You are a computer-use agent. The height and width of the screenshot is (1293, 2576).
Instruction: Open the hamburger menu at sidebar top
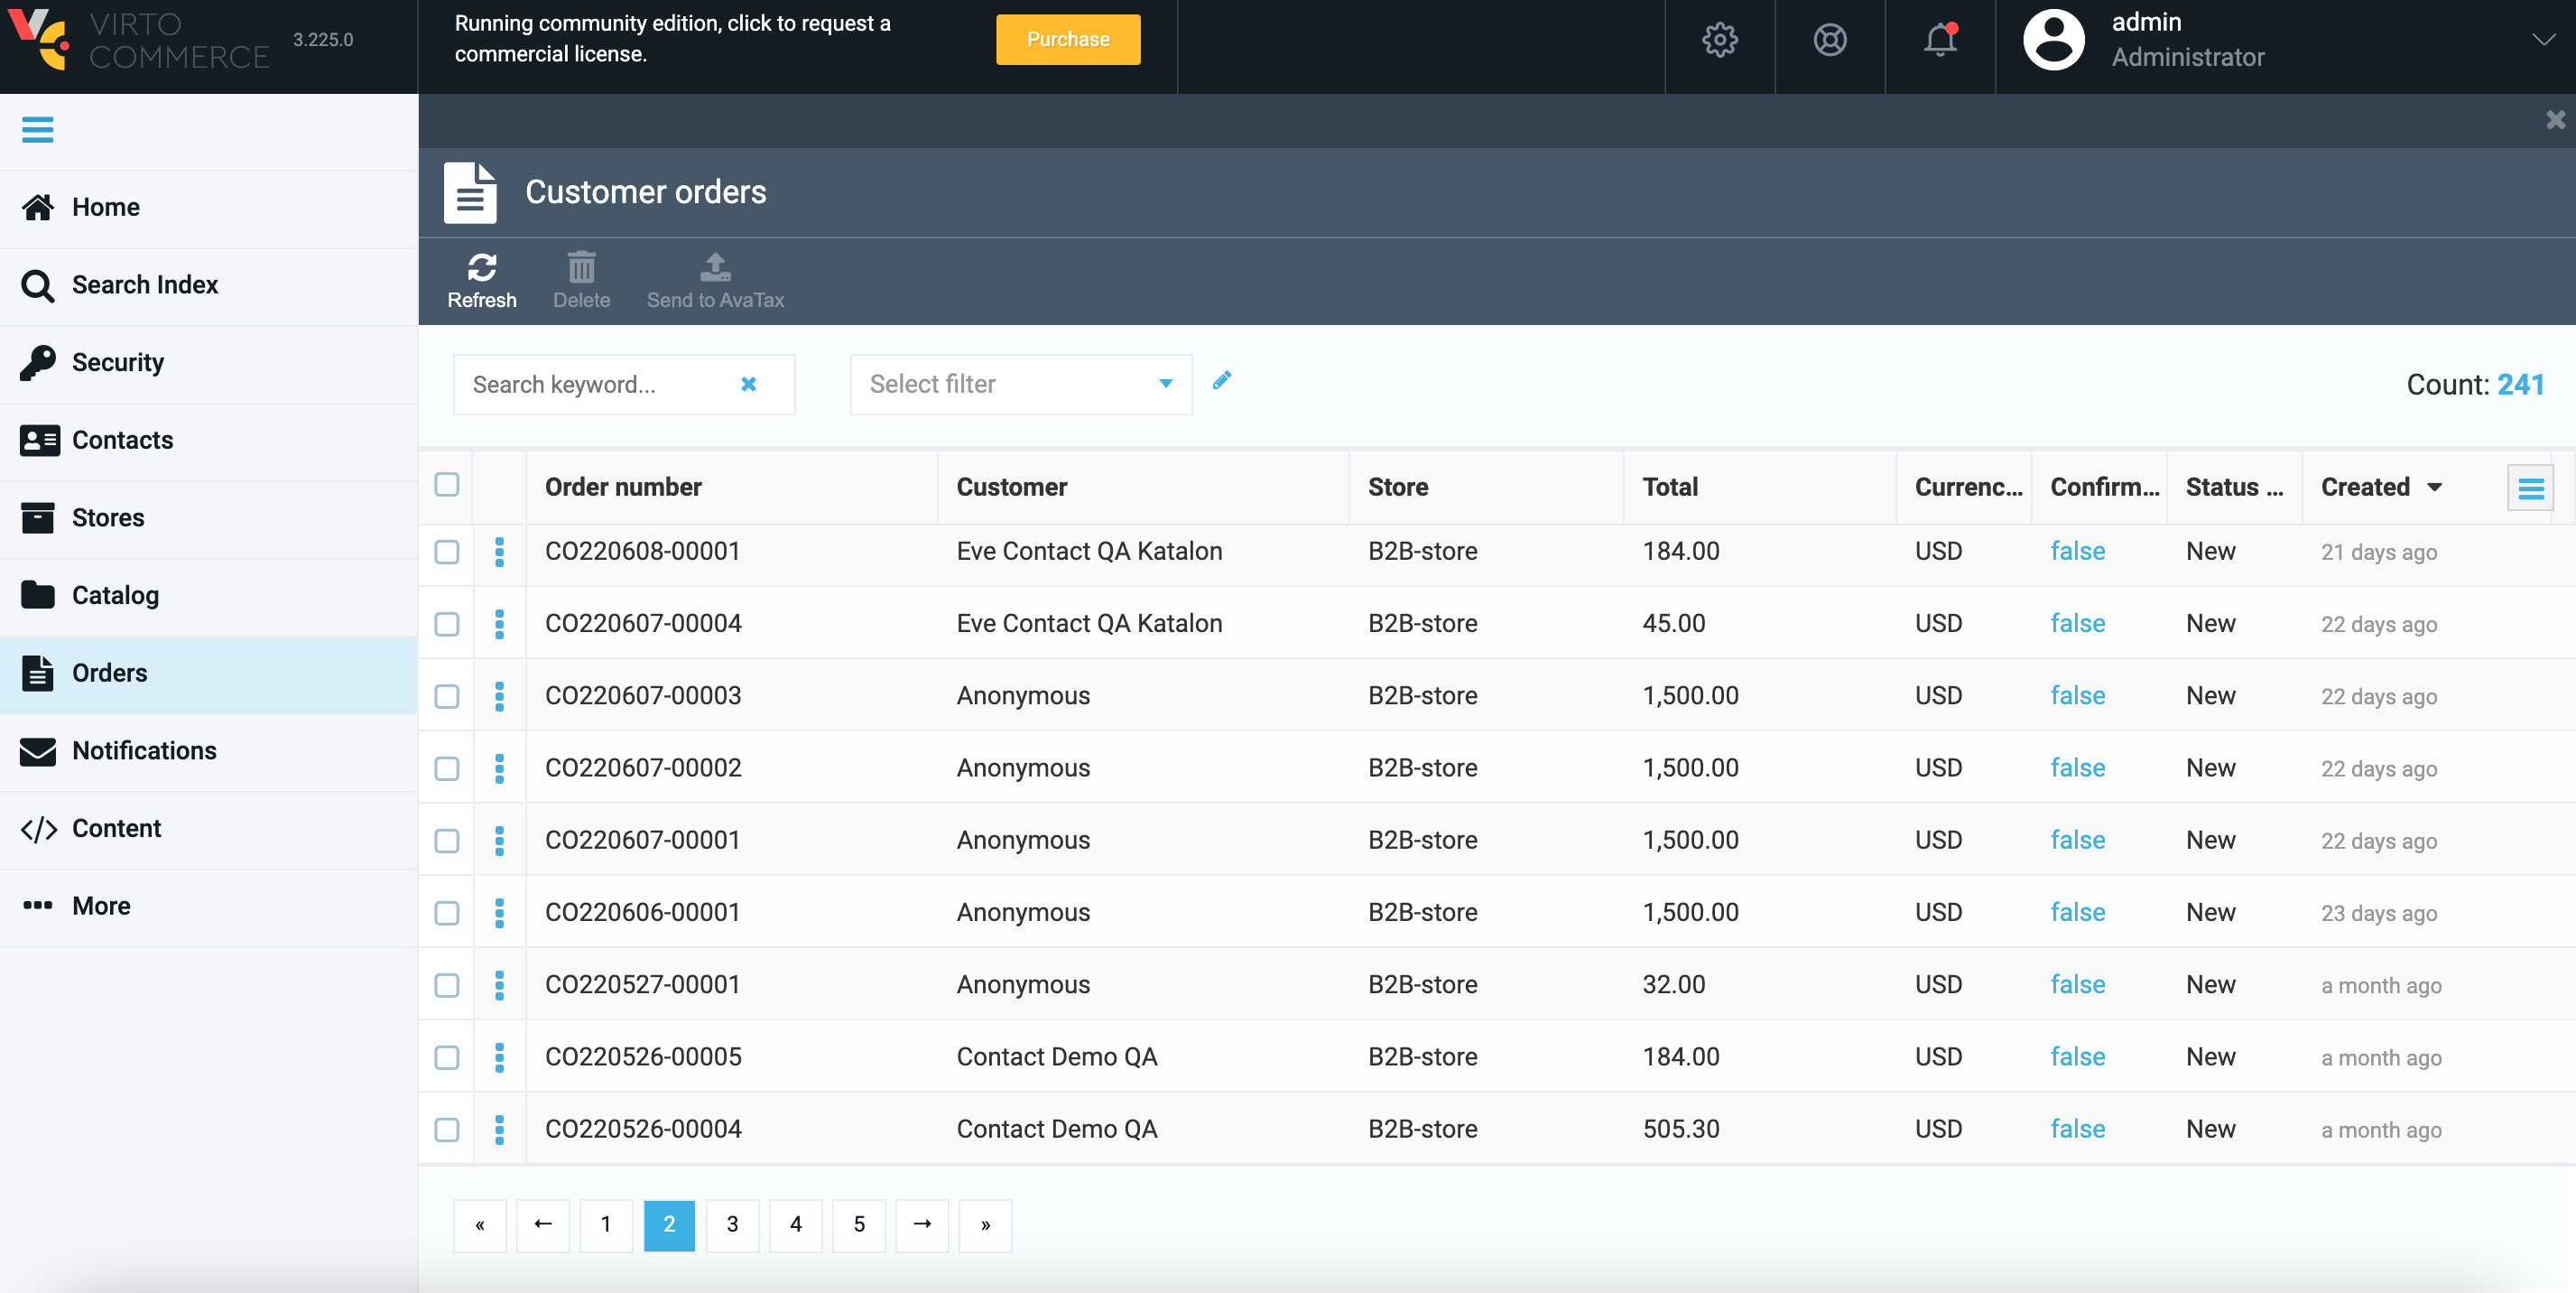pos(38,130)
